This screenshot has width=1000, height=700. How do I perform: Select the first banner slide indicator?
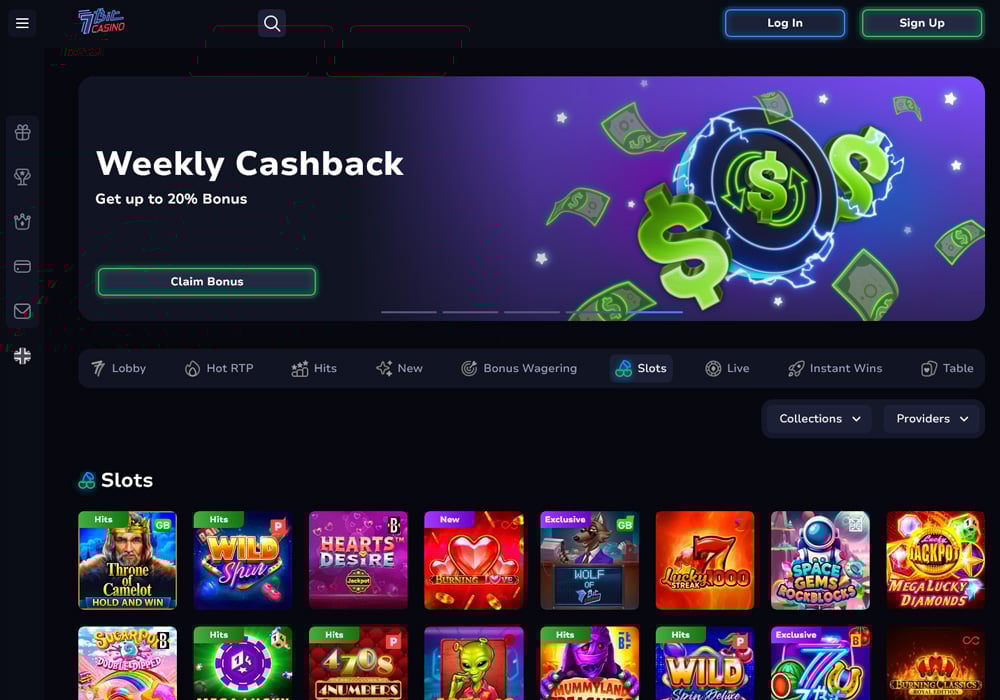click(409, 312)
